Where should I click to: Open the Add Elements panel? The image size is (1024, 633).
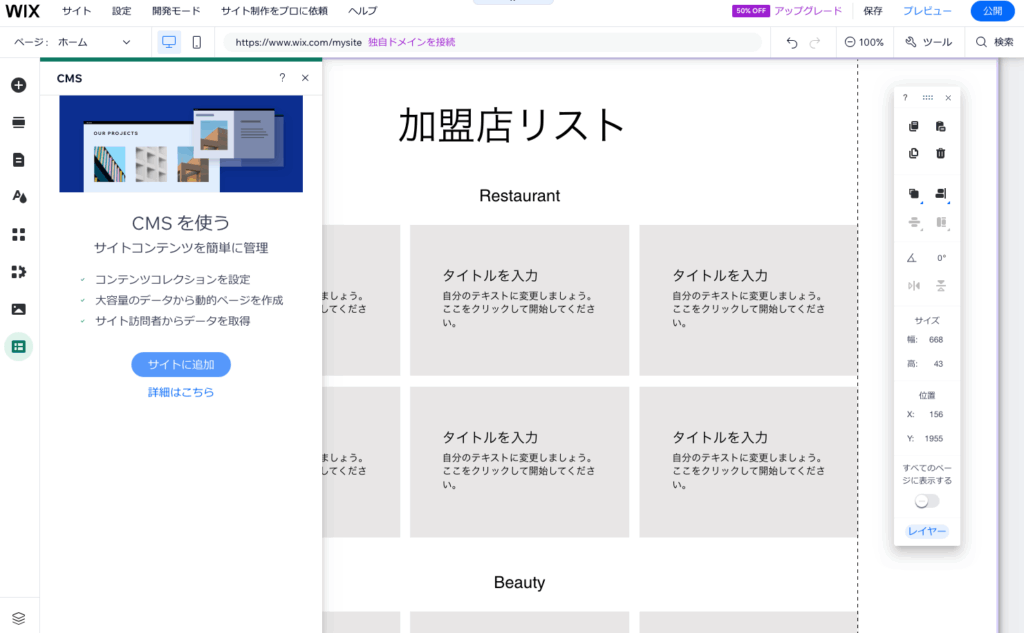click(x=18, y=86)
